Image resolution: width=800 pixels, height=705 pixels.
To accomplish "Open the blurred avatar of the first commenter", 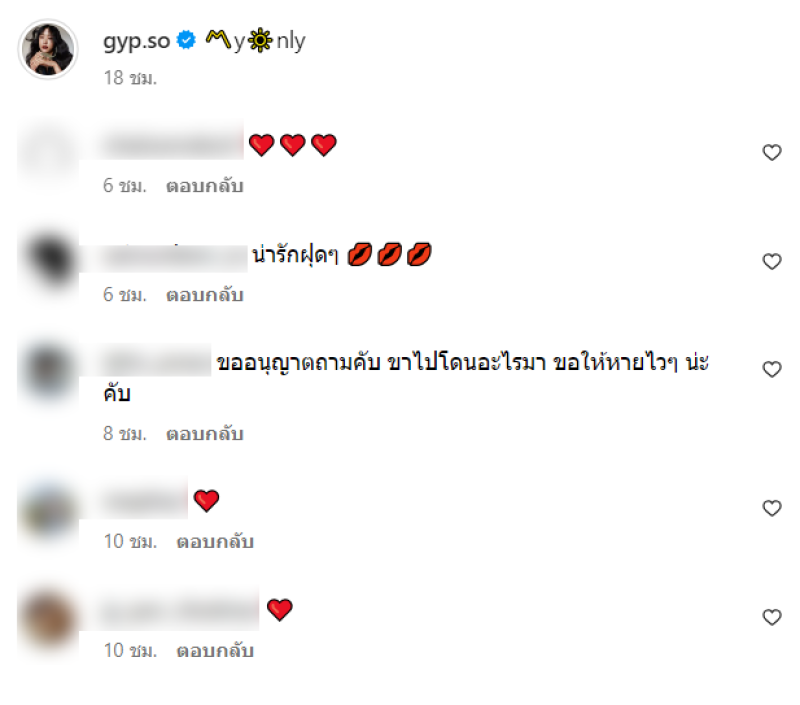I will click(x=48, y=152).
